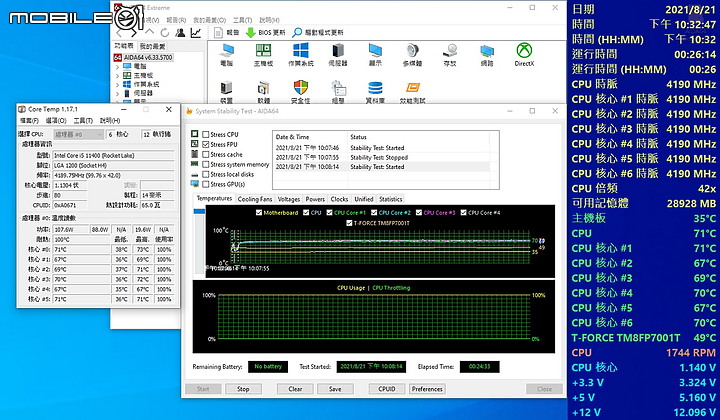
Task: Open Core Temp 選項(O) menu
Action: tap(56, 120)
